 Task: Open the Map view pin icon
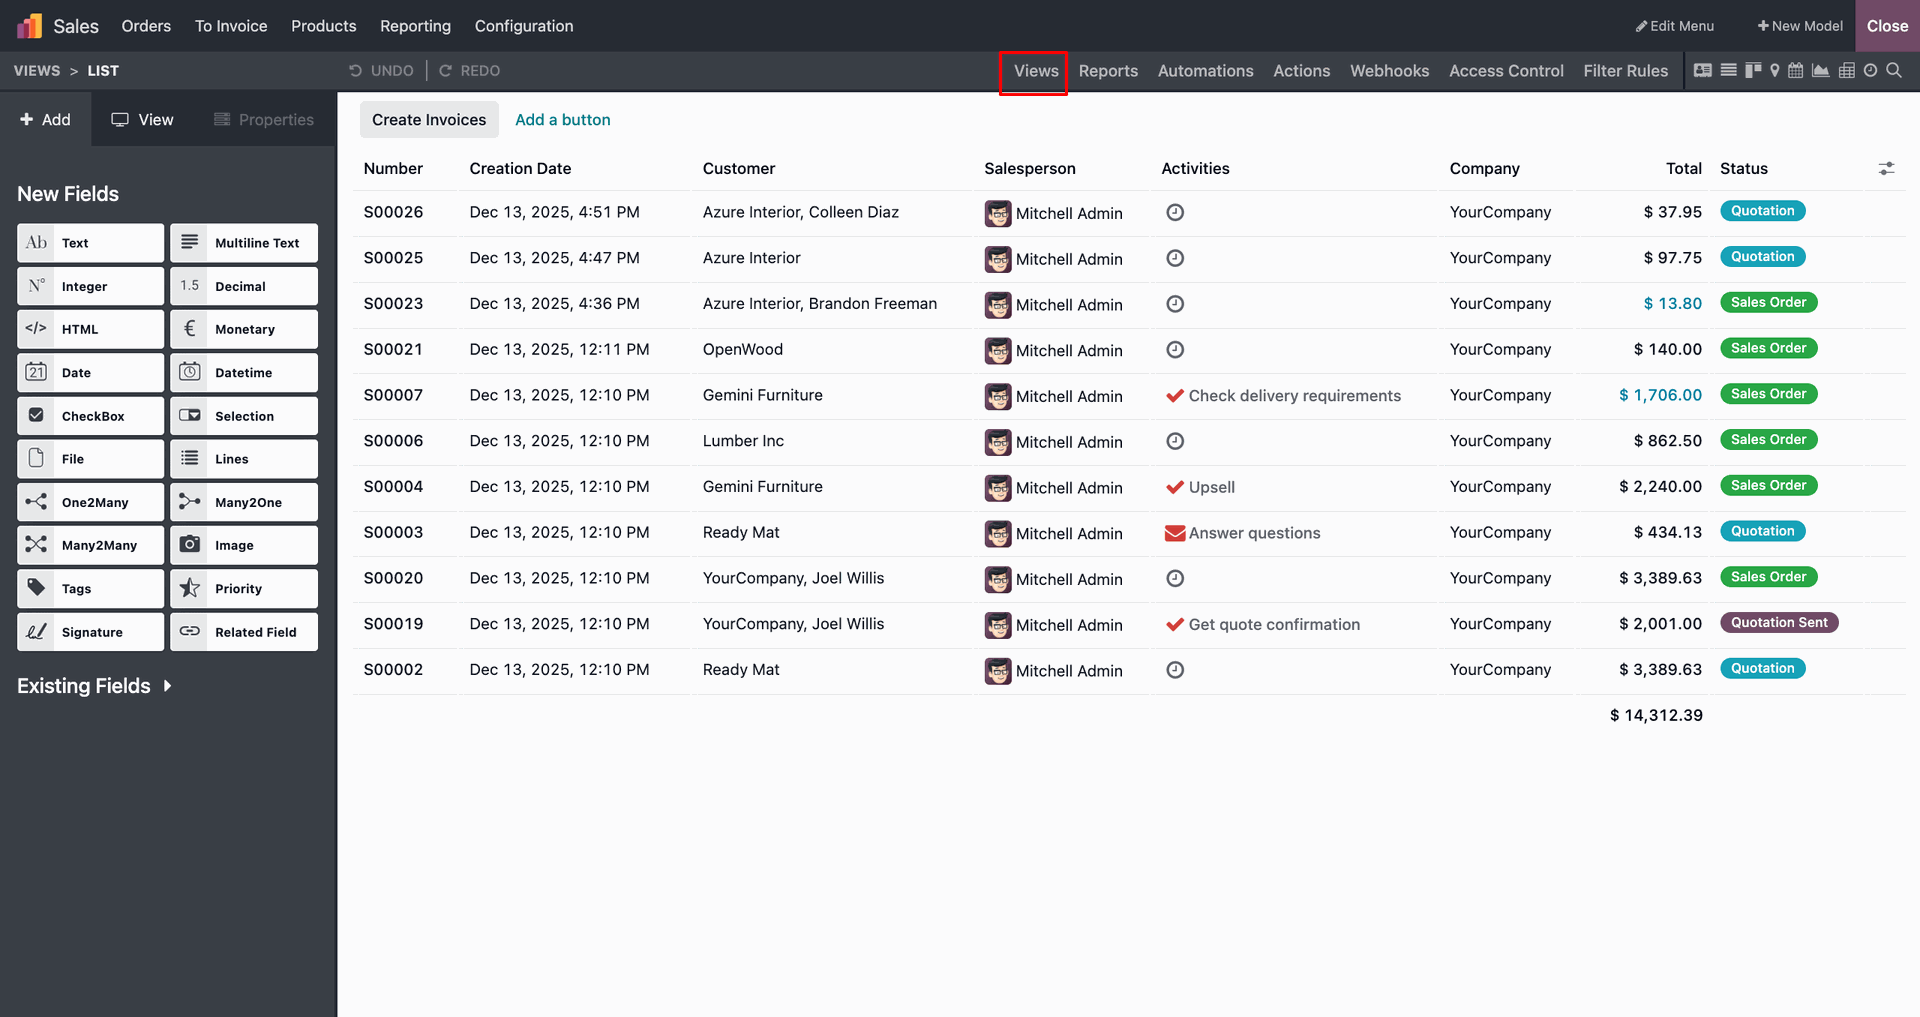coord(1775,70)
